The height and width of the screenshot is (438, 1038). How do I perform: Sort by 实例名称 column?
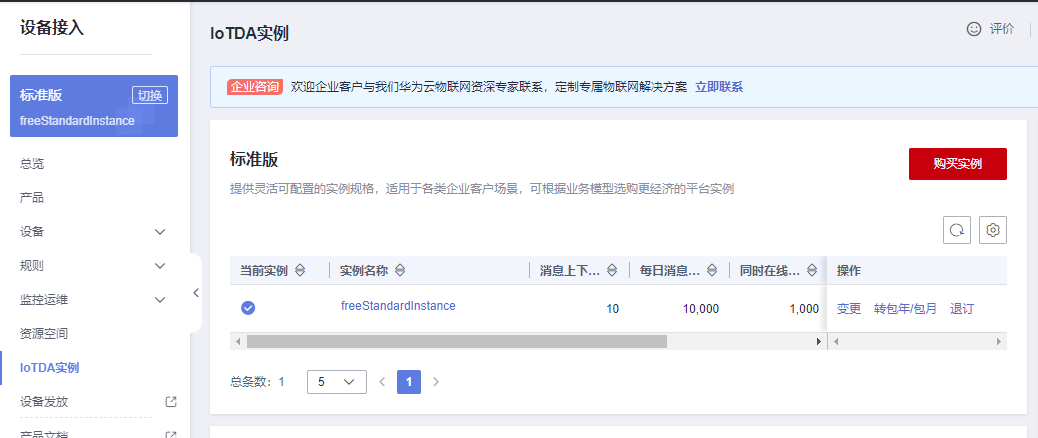click(x=400, y=271)
